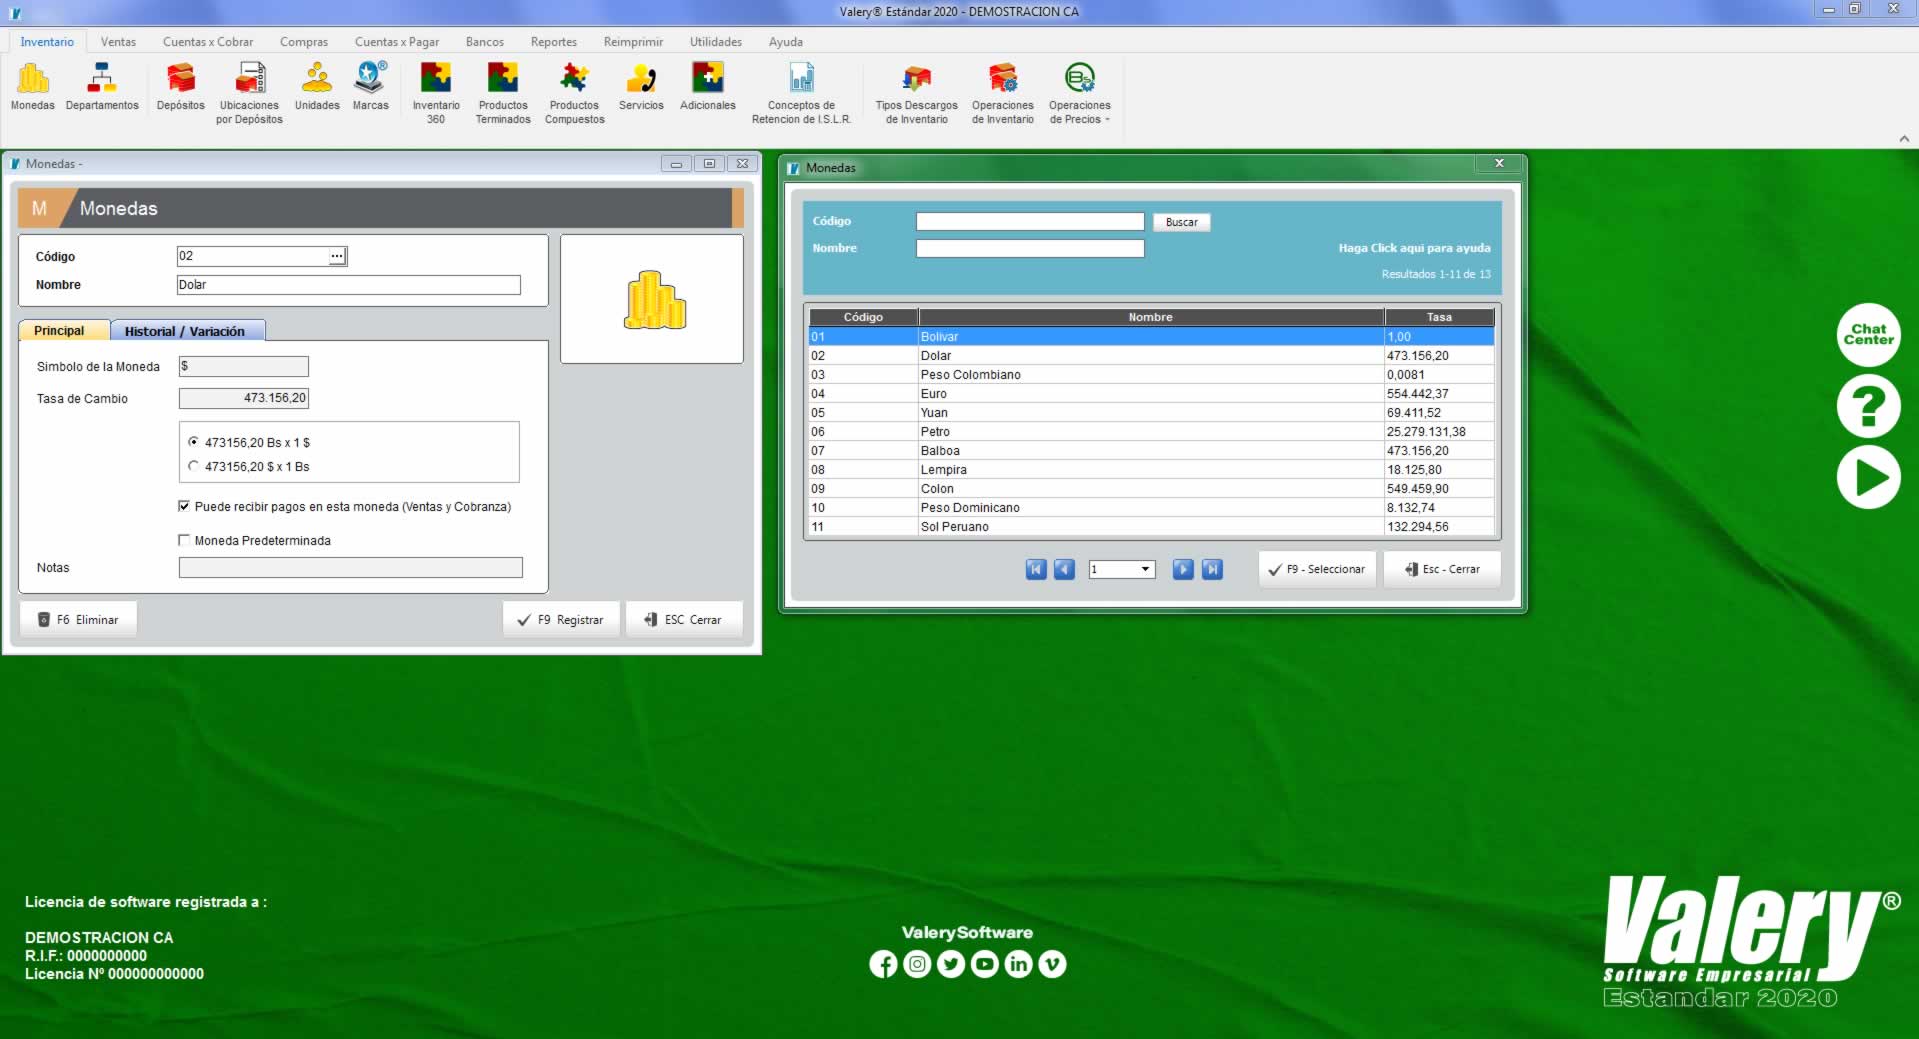This screenshot has width=1919, height=1039.
Task: Go to first results page
Action: click(x=1036, y=569)
